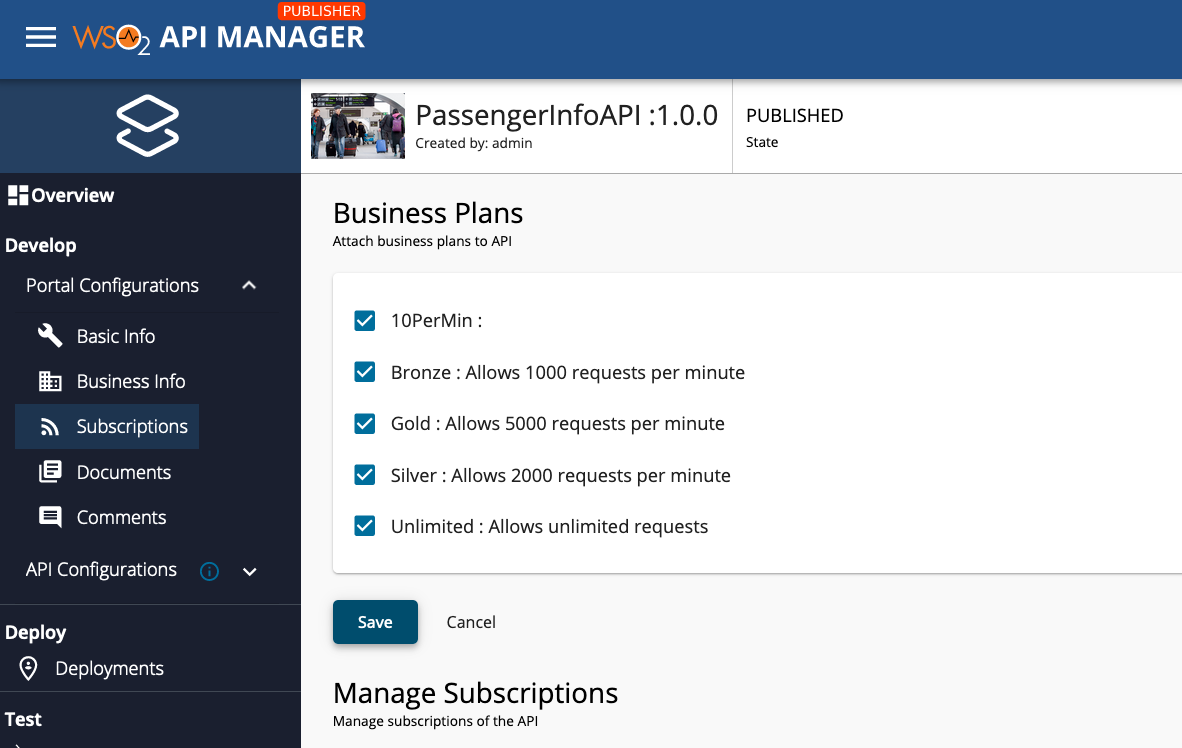Toggle the Unlimited plan checkbox
The height and width of the screenshot is (748, 1182).
pyautogui.click(x=365, y=526)
